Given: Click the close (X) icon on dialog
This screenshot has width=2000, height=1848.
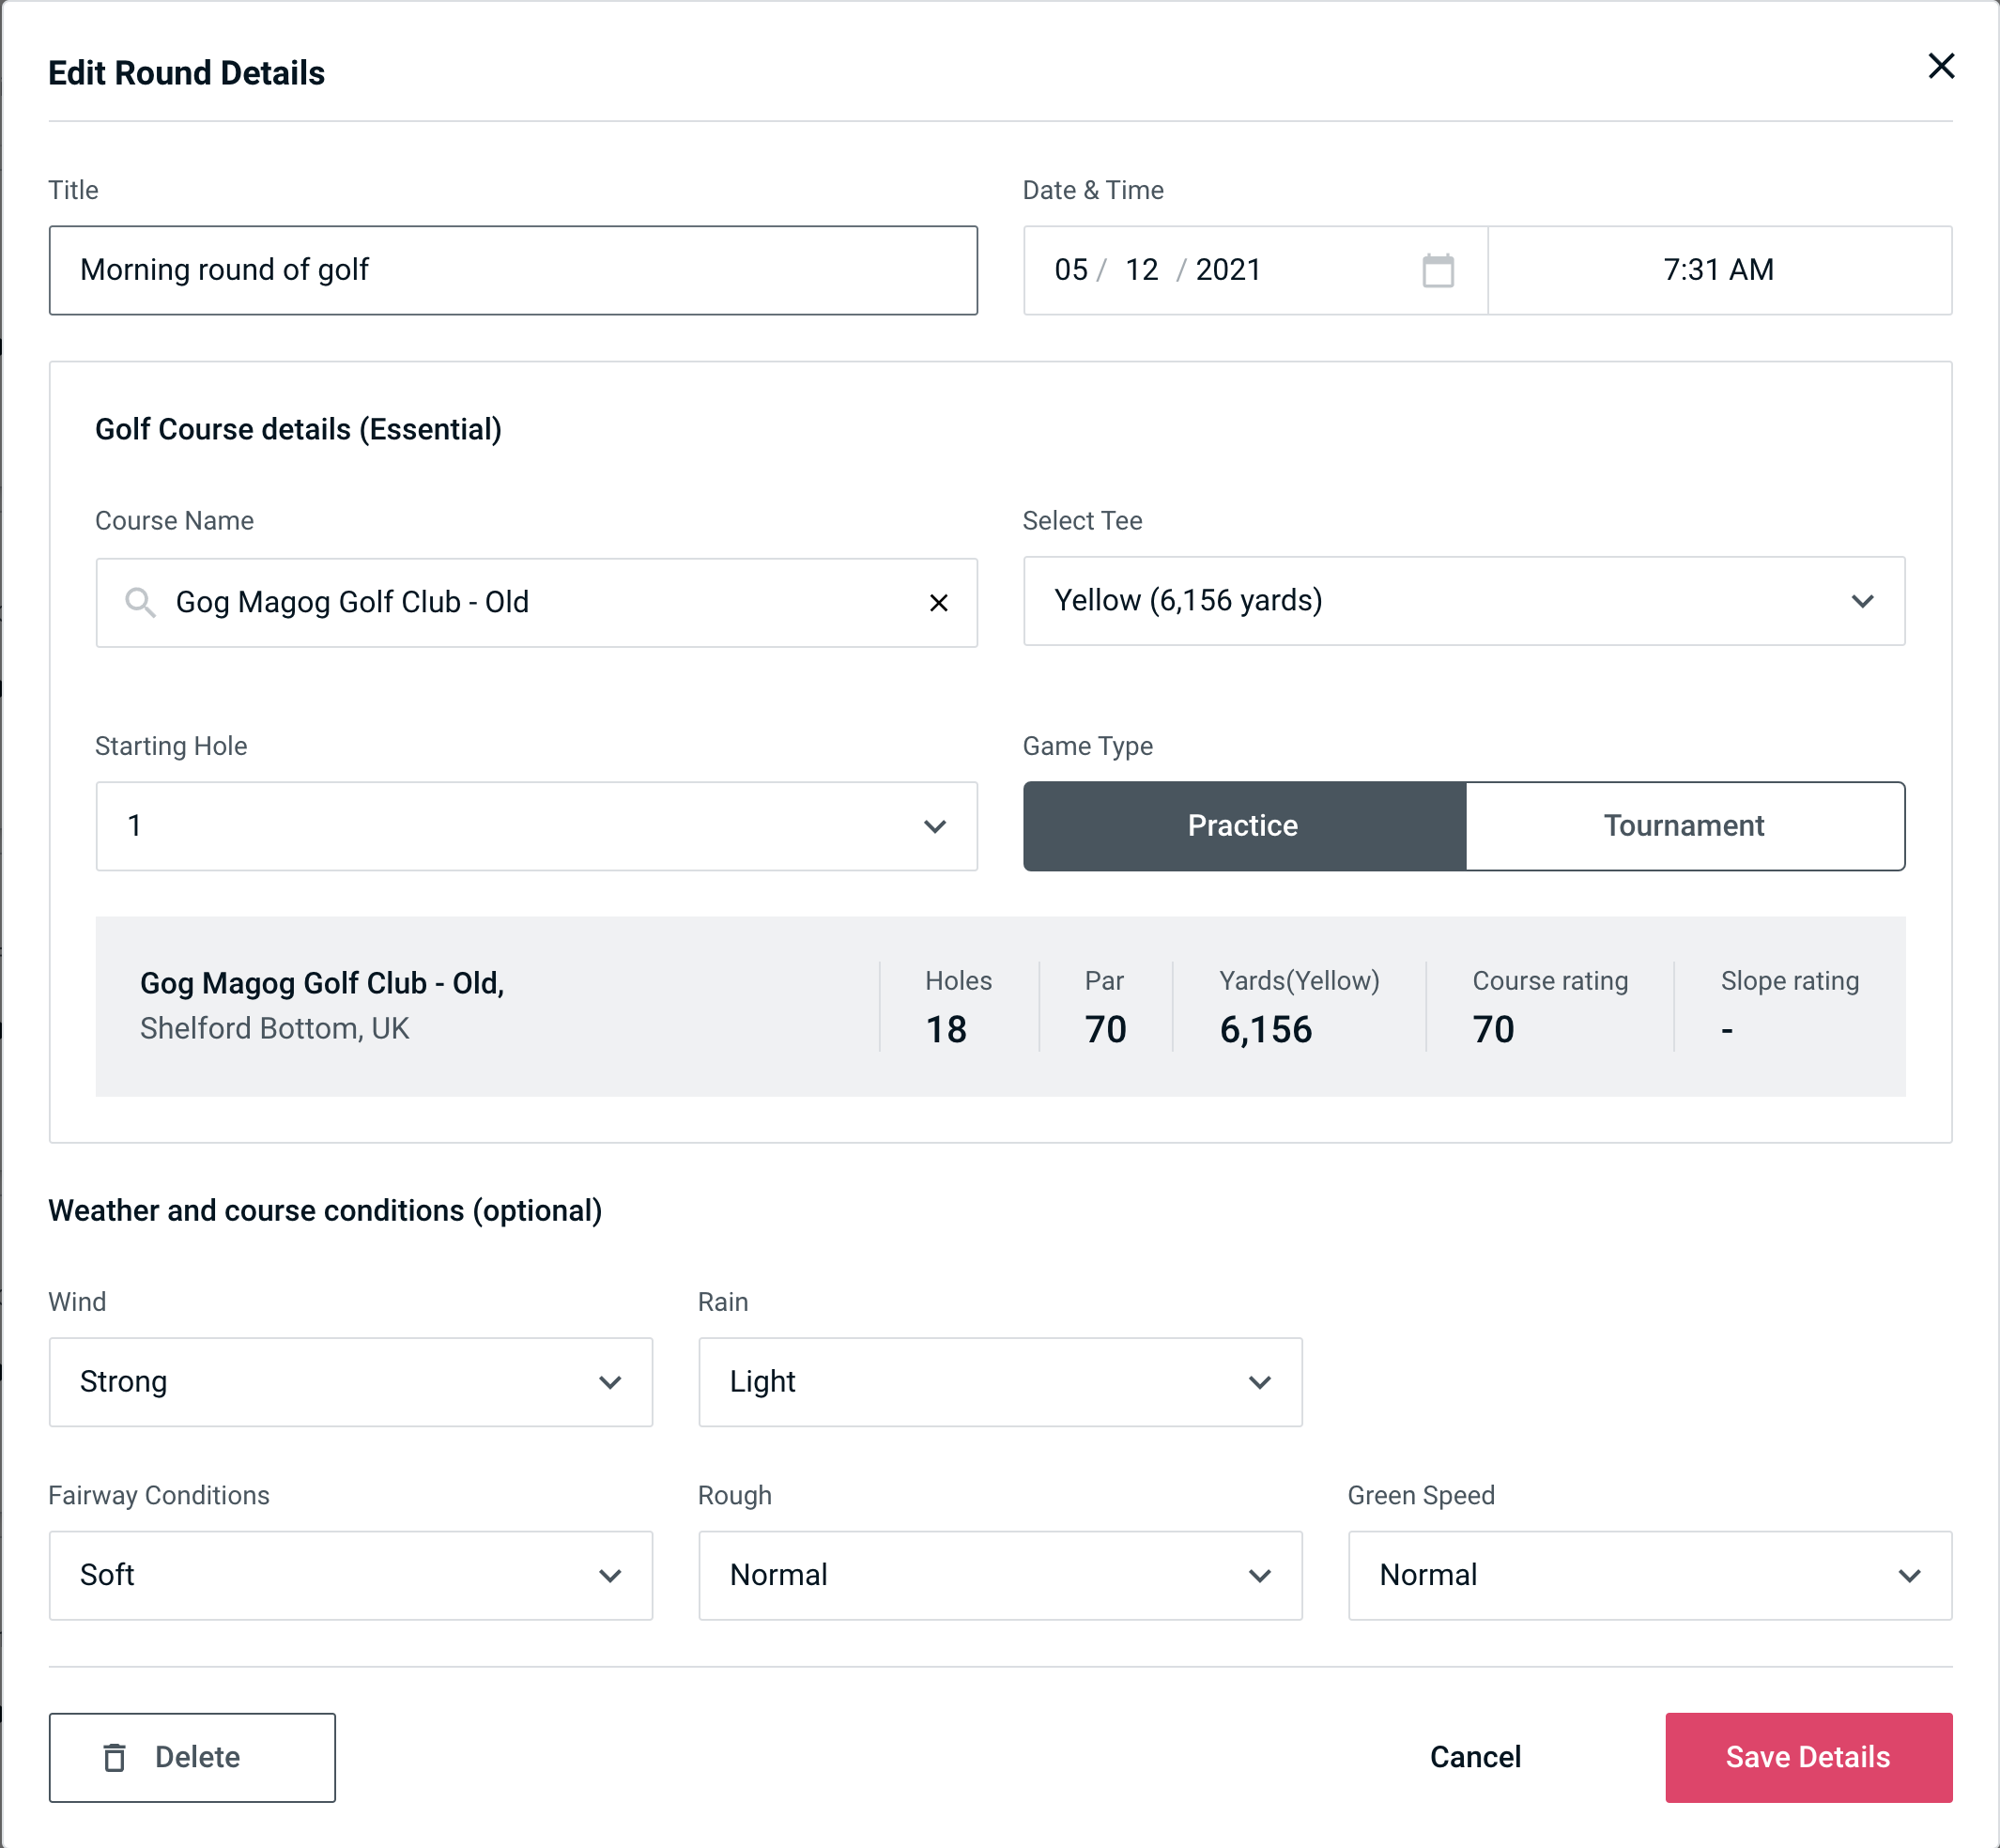Looking at the screenshot, I should click(1939, 65).
